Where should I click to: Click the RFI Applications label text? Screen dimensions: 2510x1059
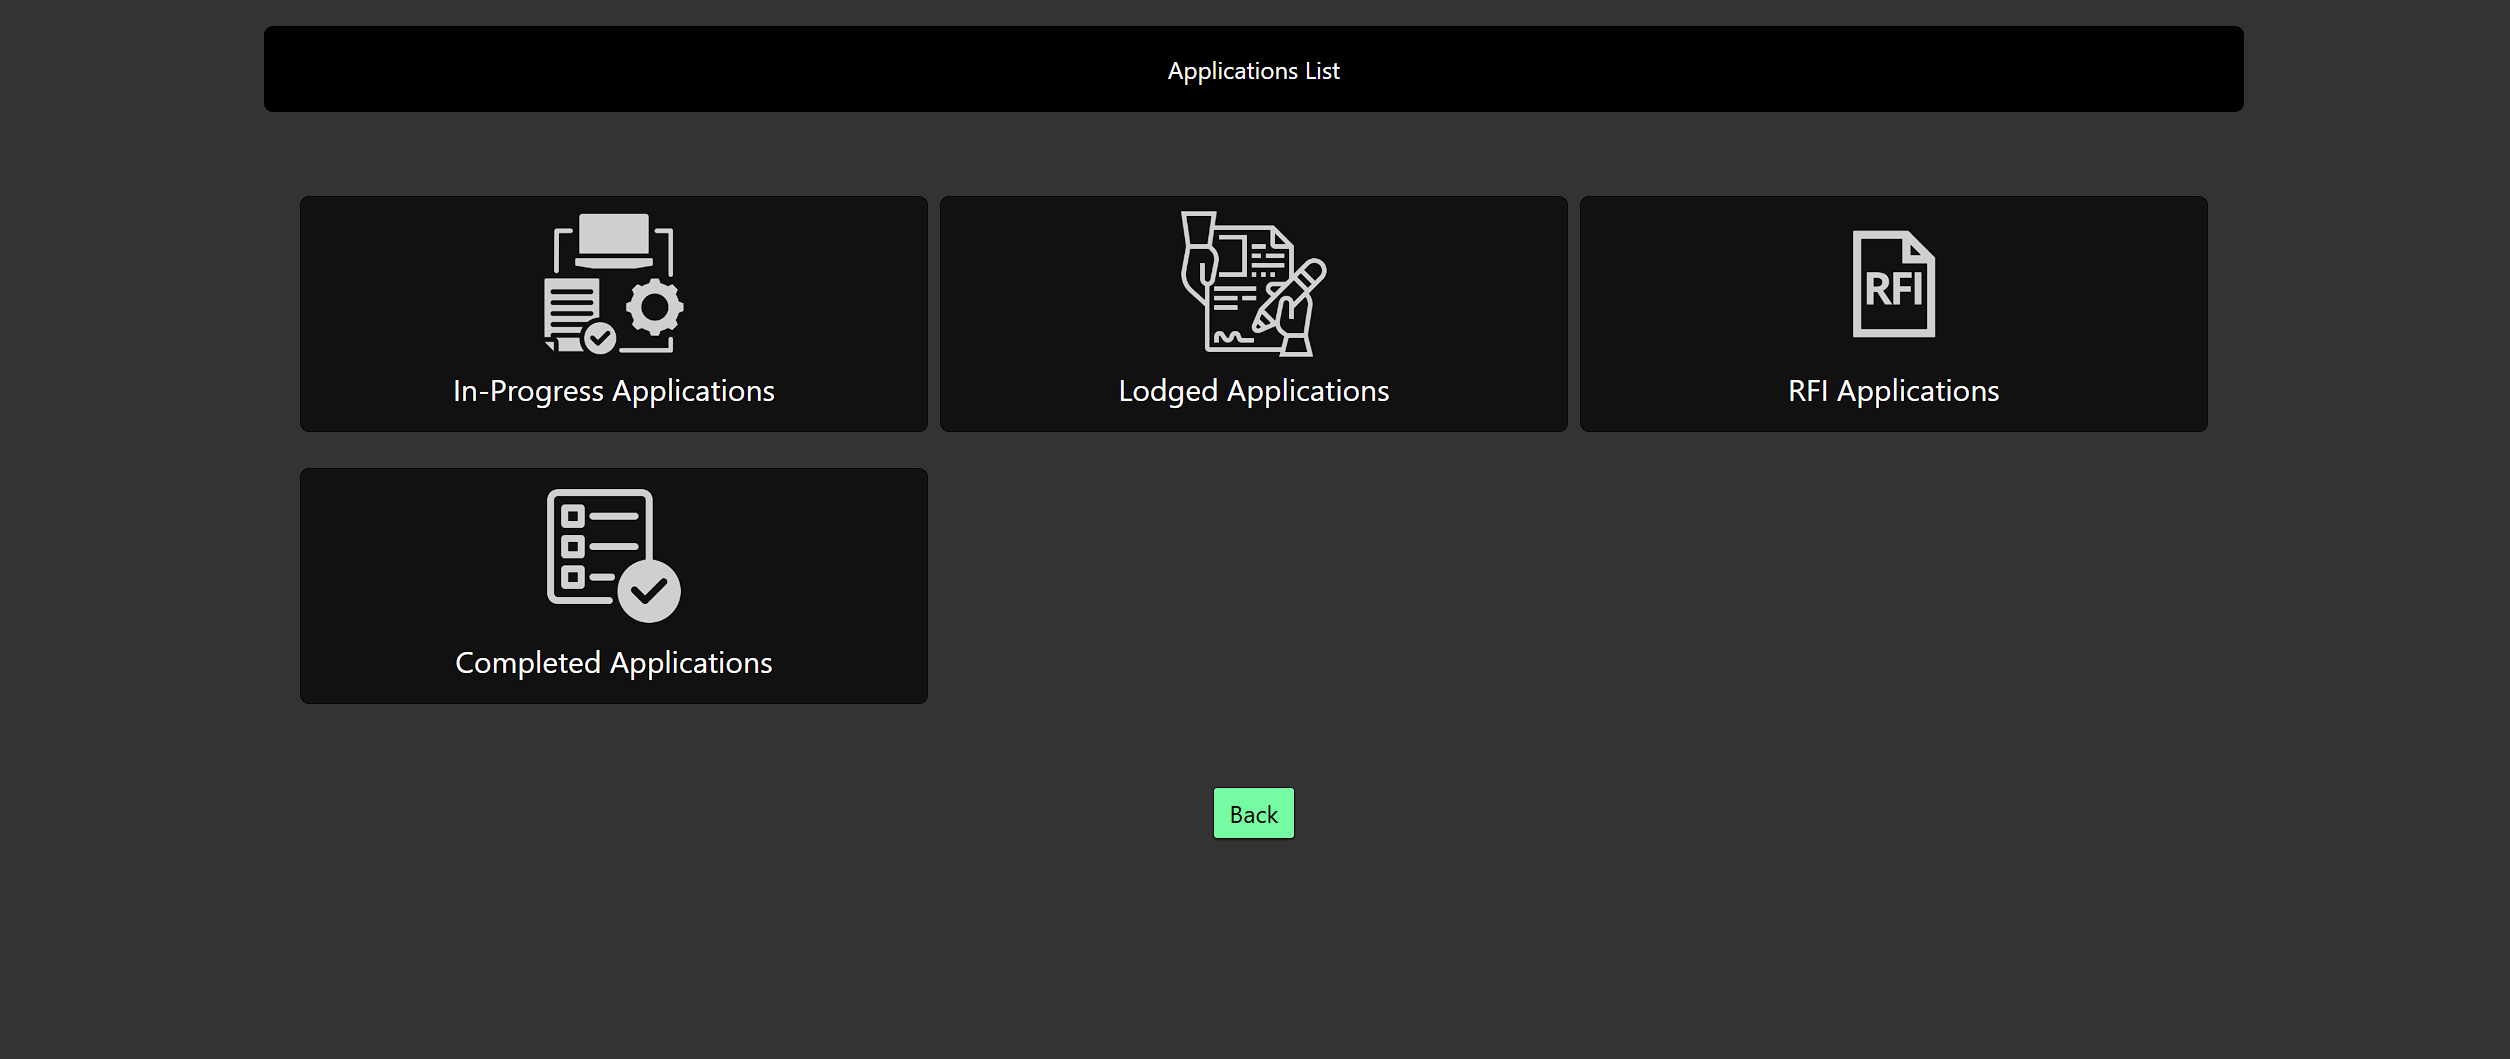1893,391
